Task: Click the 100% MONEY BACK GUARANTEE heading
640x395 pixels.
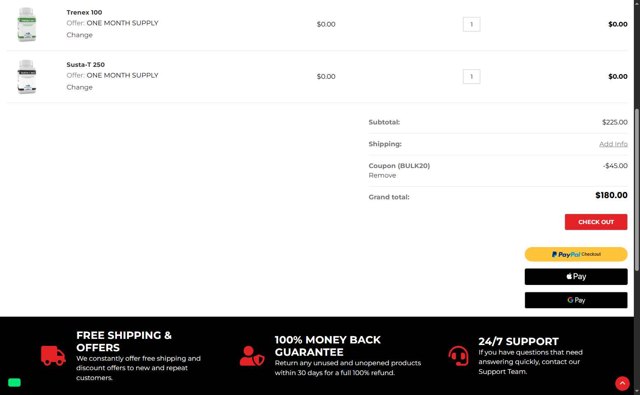Action: [327, 346]
